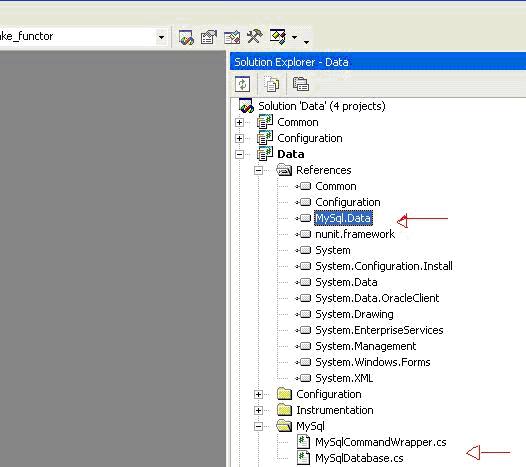
Task: Click Show All Files icon
Action: pyautogui.click(x=271, y=84)
